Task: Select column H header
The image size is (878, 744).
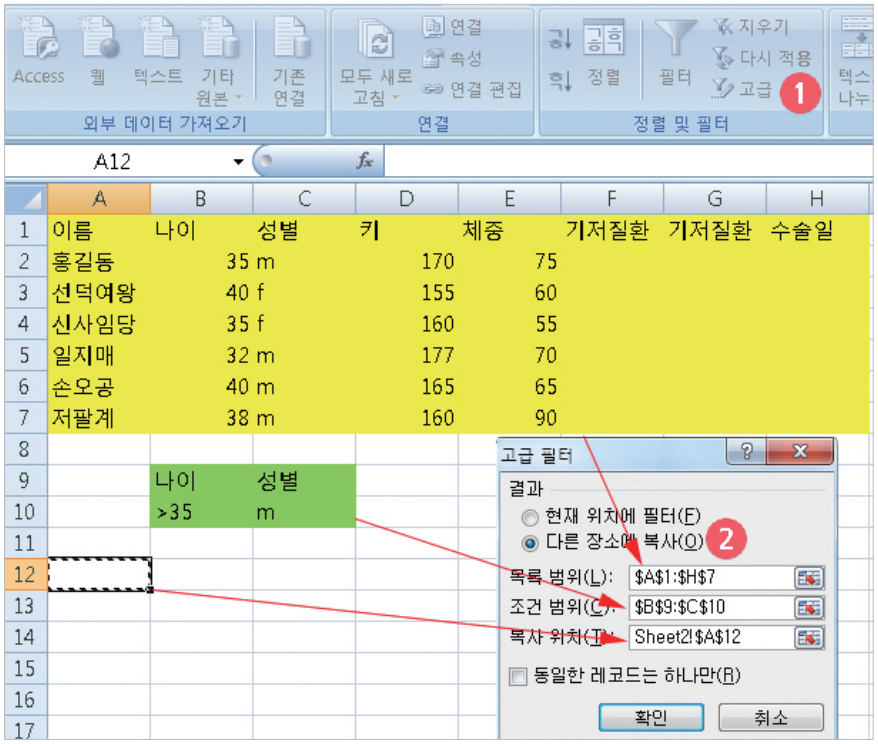Action: pos(817,199)
